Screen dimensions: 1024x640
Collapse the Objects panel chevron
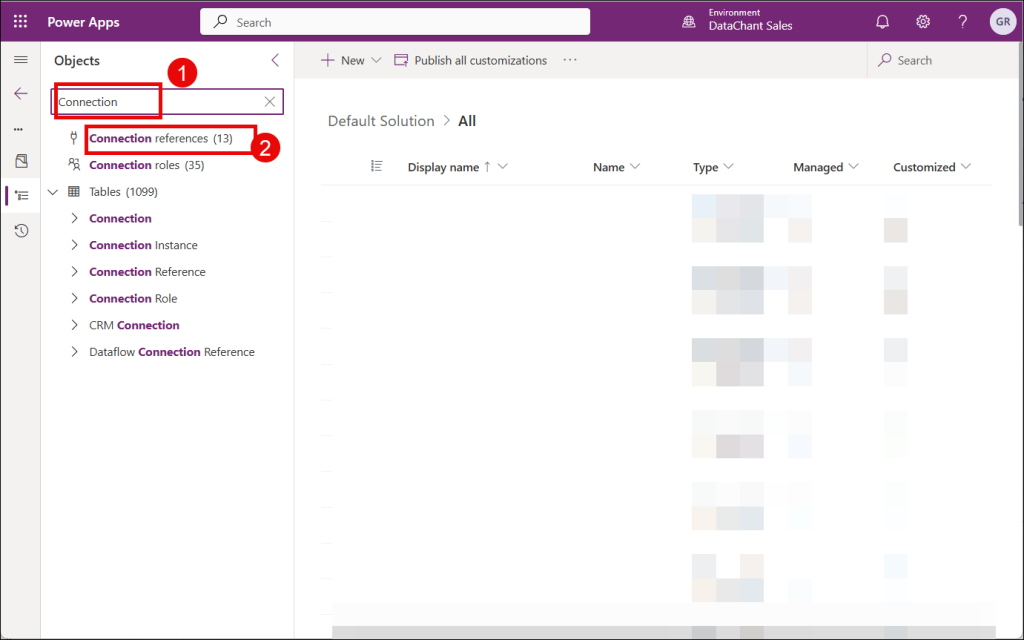pos(275,61)
